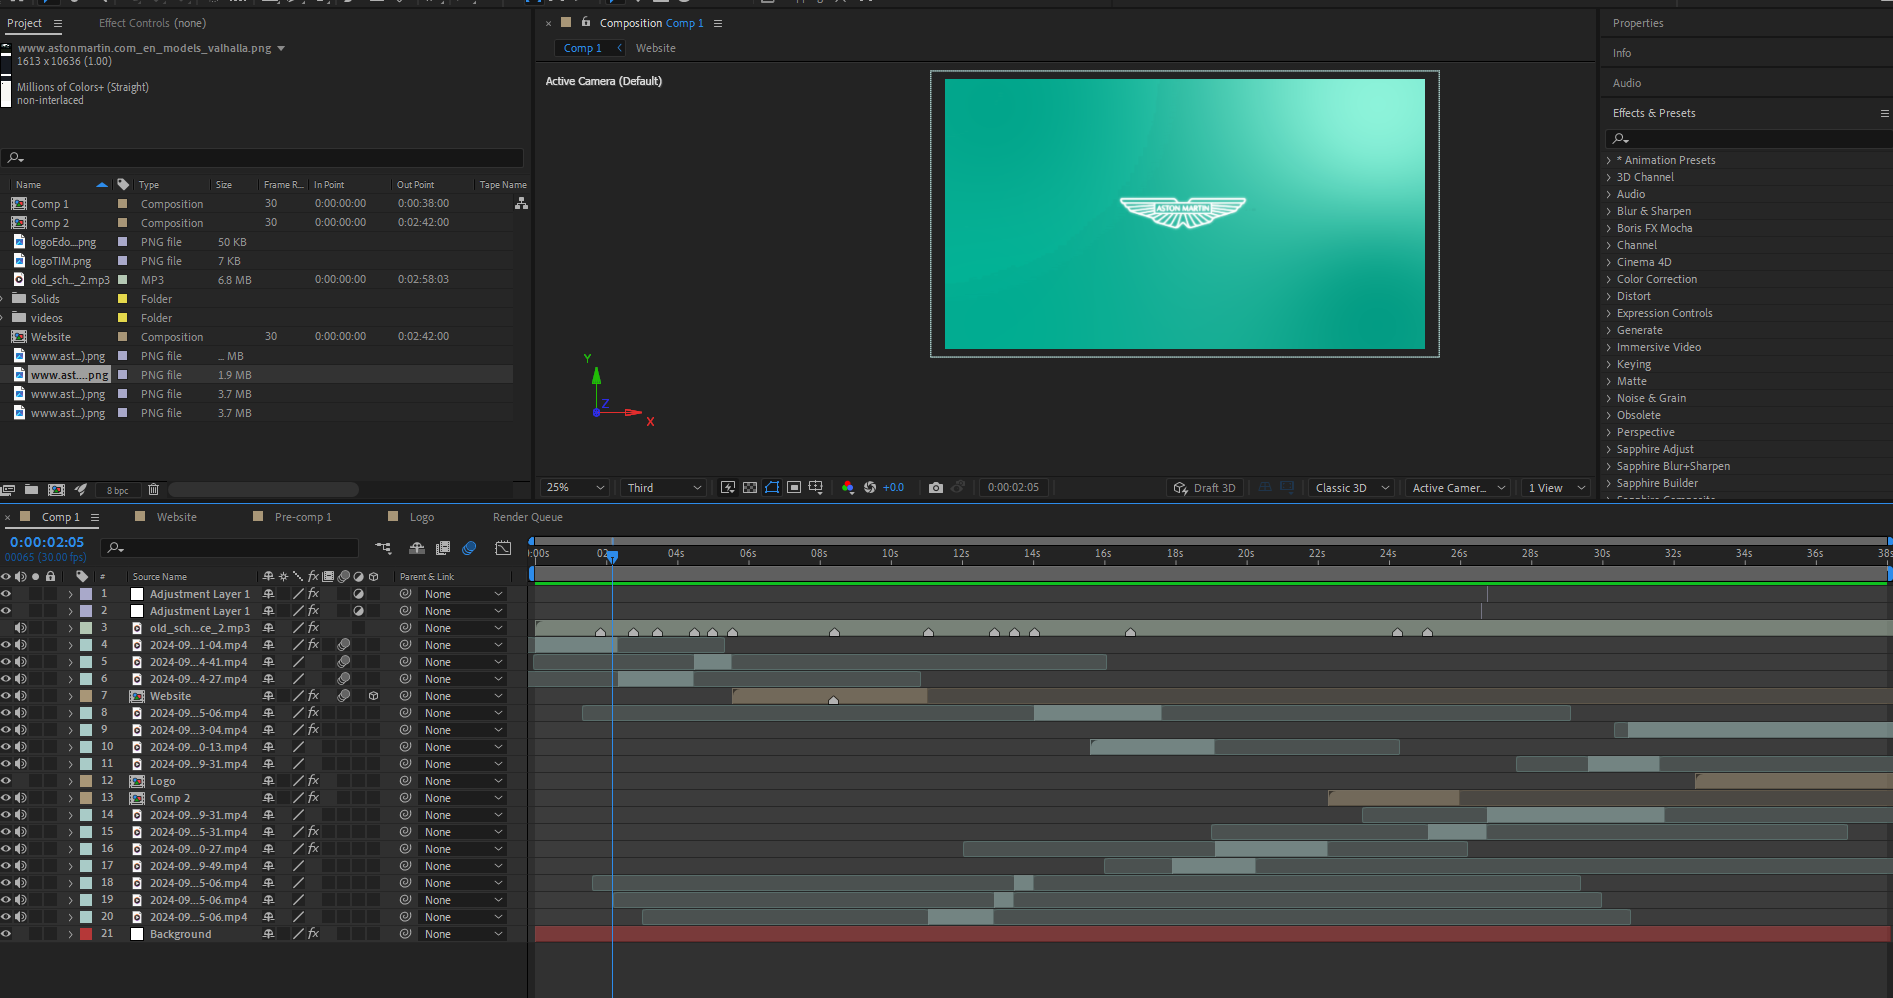Hide the Background layer using its eye icon
Image resolution: width=1893 pixels, height=998 pixels.
click(x=6, y=934)
